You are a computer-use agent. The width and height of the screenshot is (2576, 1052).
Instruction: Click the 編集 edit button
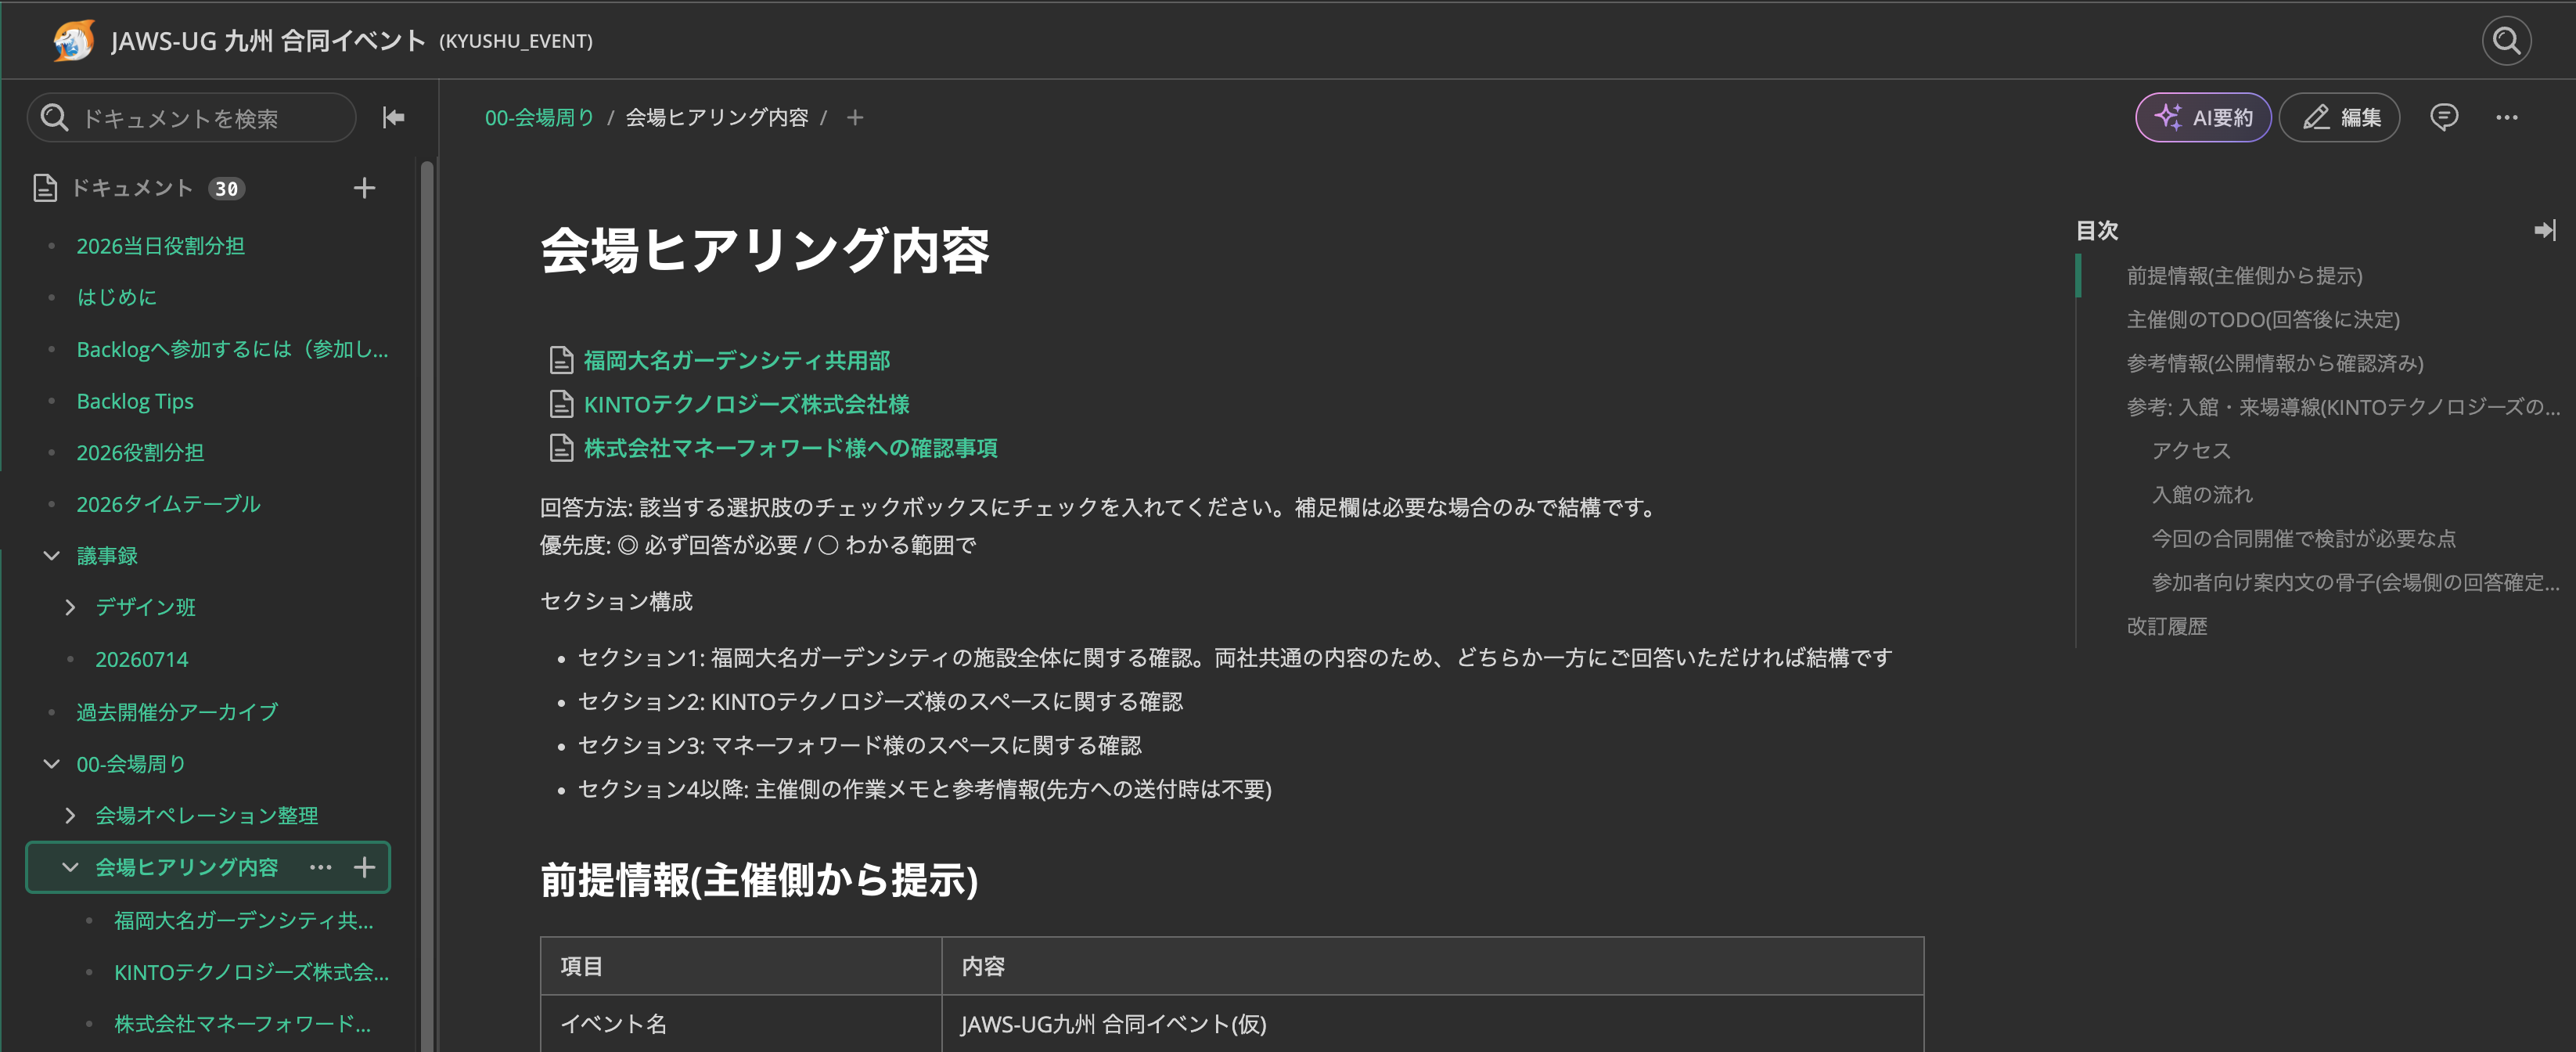[x=2340, y=118]
